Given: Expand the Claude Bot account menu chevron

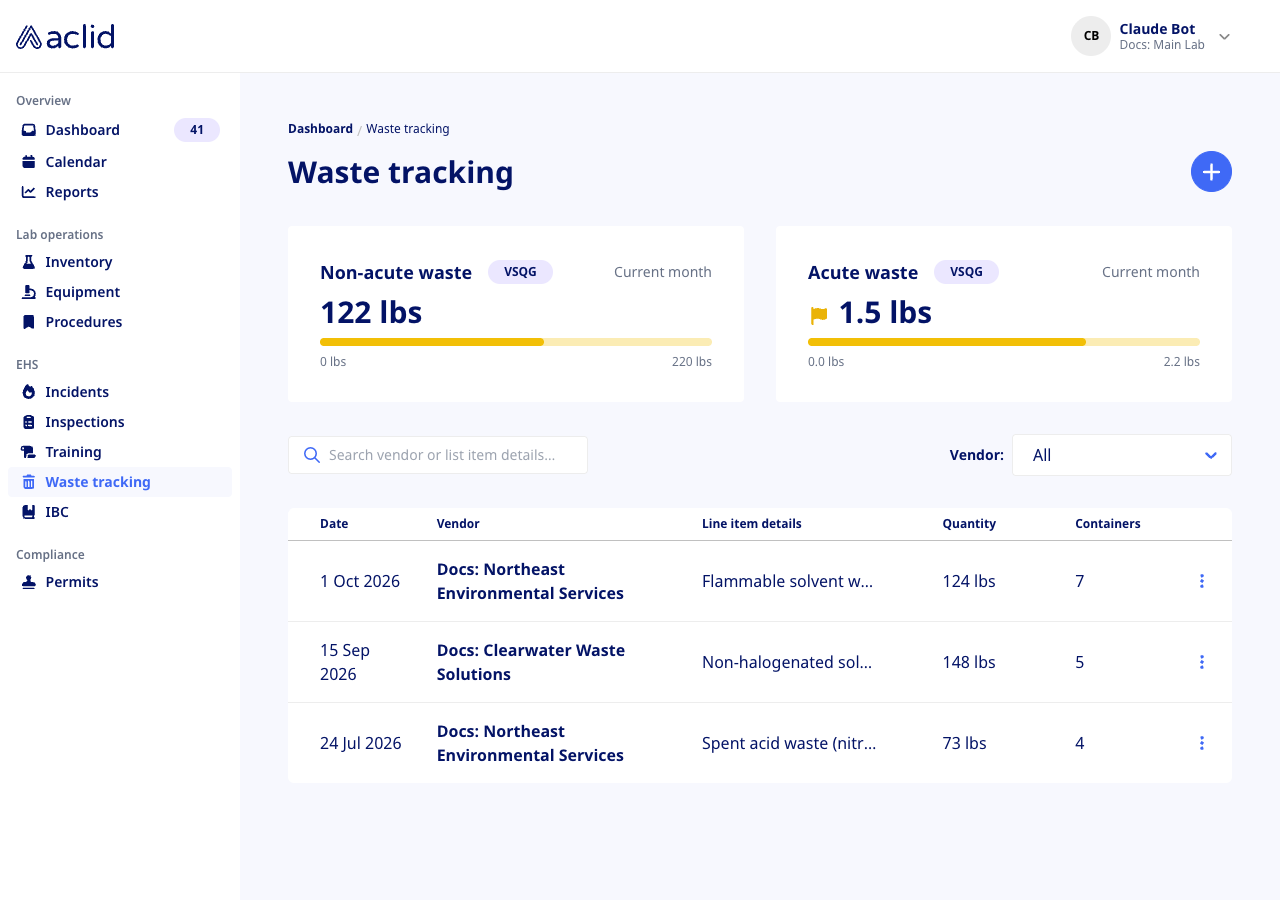Looking at the screenshot, I should [x=1224, y=37].
